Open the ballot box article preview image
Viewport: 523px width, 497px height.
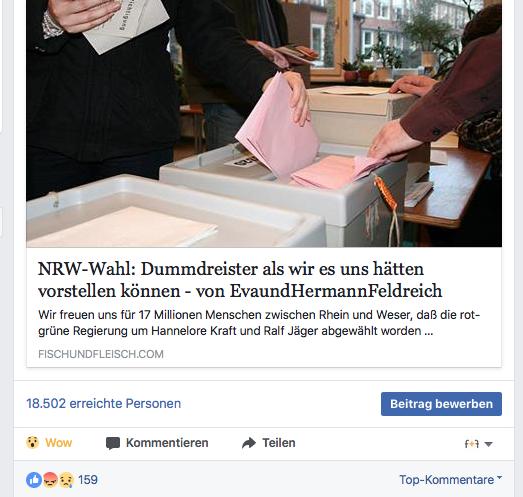pos(264,123)
